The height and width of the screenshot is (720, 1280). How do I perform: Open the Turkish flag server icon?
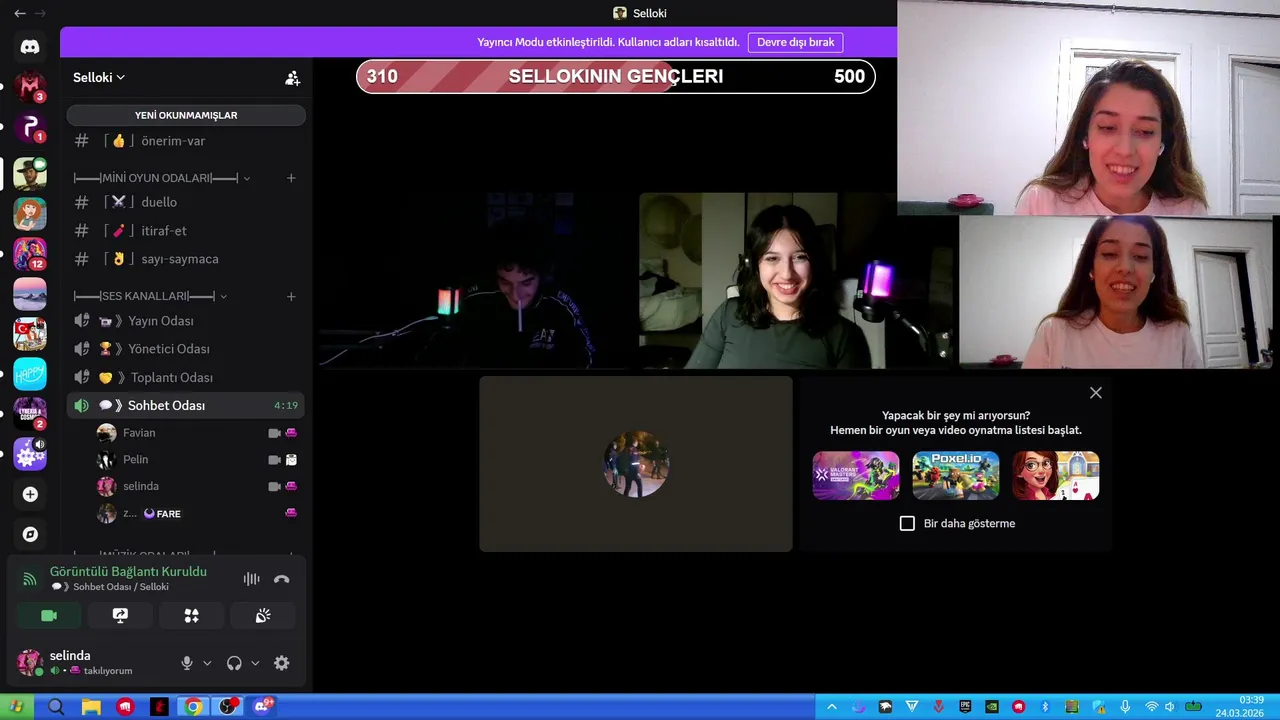tap(30, 334)
